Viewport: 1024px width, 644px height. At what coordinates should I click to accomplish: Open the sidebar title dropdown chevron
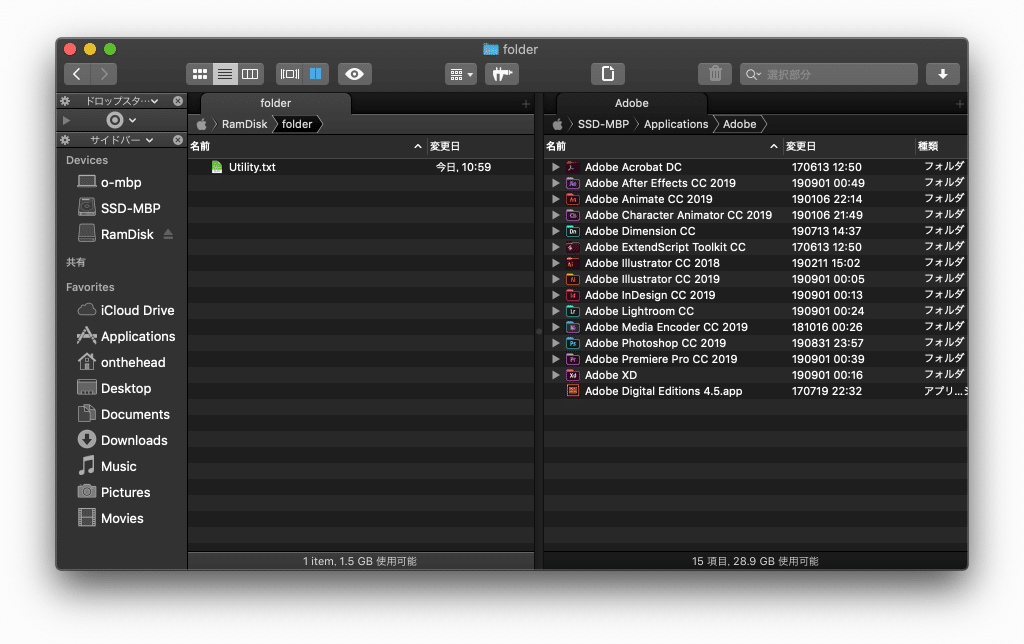coord(150,140)
